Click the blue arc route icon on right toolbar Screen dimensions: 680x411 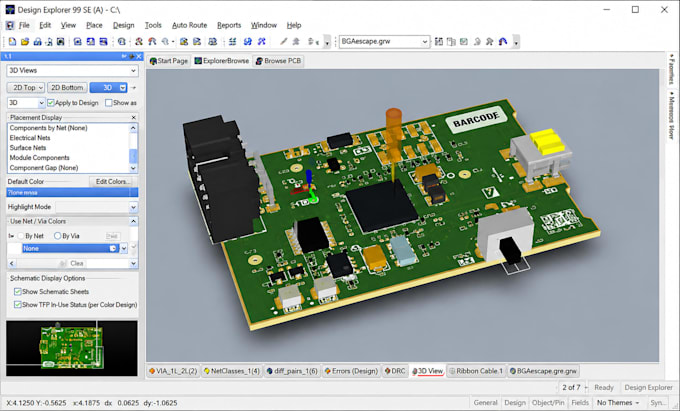(503, 42)
